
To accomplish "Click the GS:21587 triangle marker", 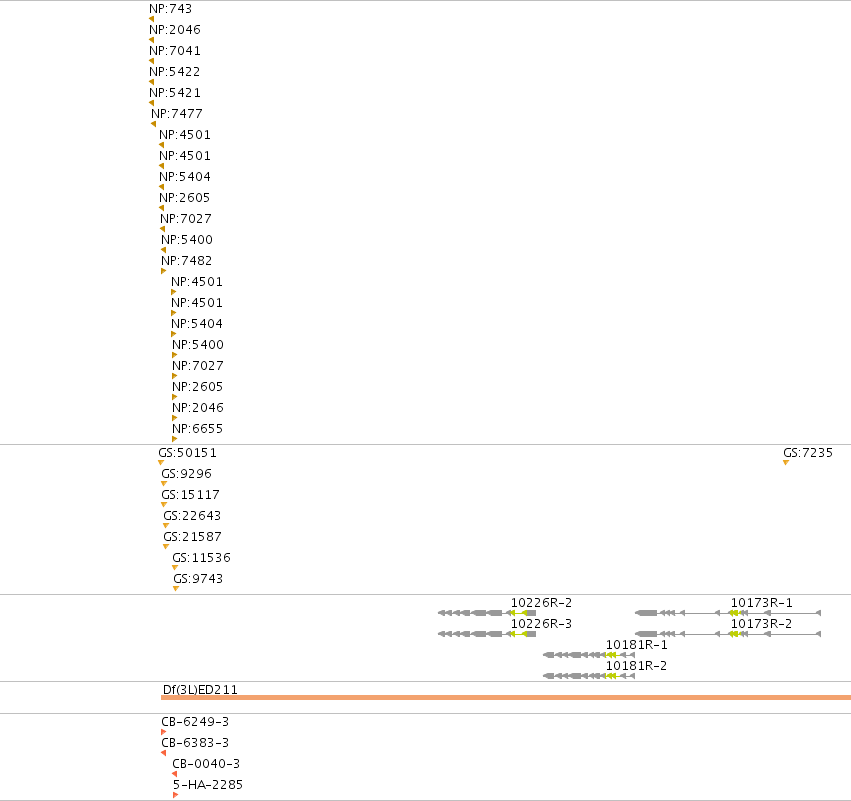I will pyautogui.click(x=166, y=546).
